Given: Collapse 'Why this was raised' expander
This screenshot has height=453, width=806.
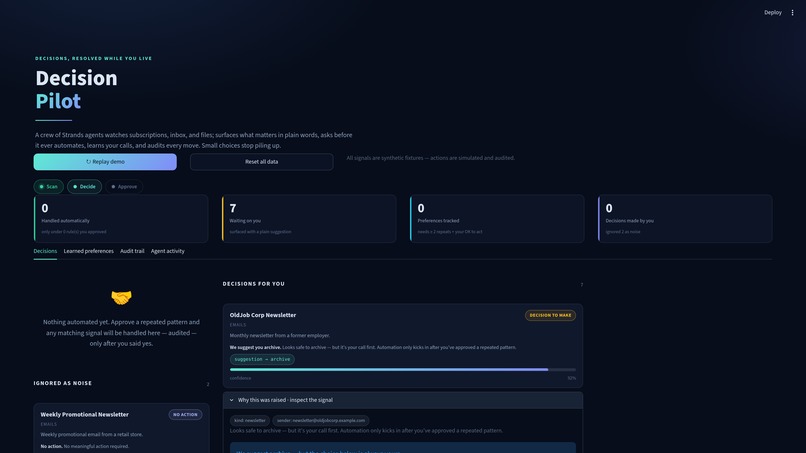Looking at the screenshot, I should (402, 400).
